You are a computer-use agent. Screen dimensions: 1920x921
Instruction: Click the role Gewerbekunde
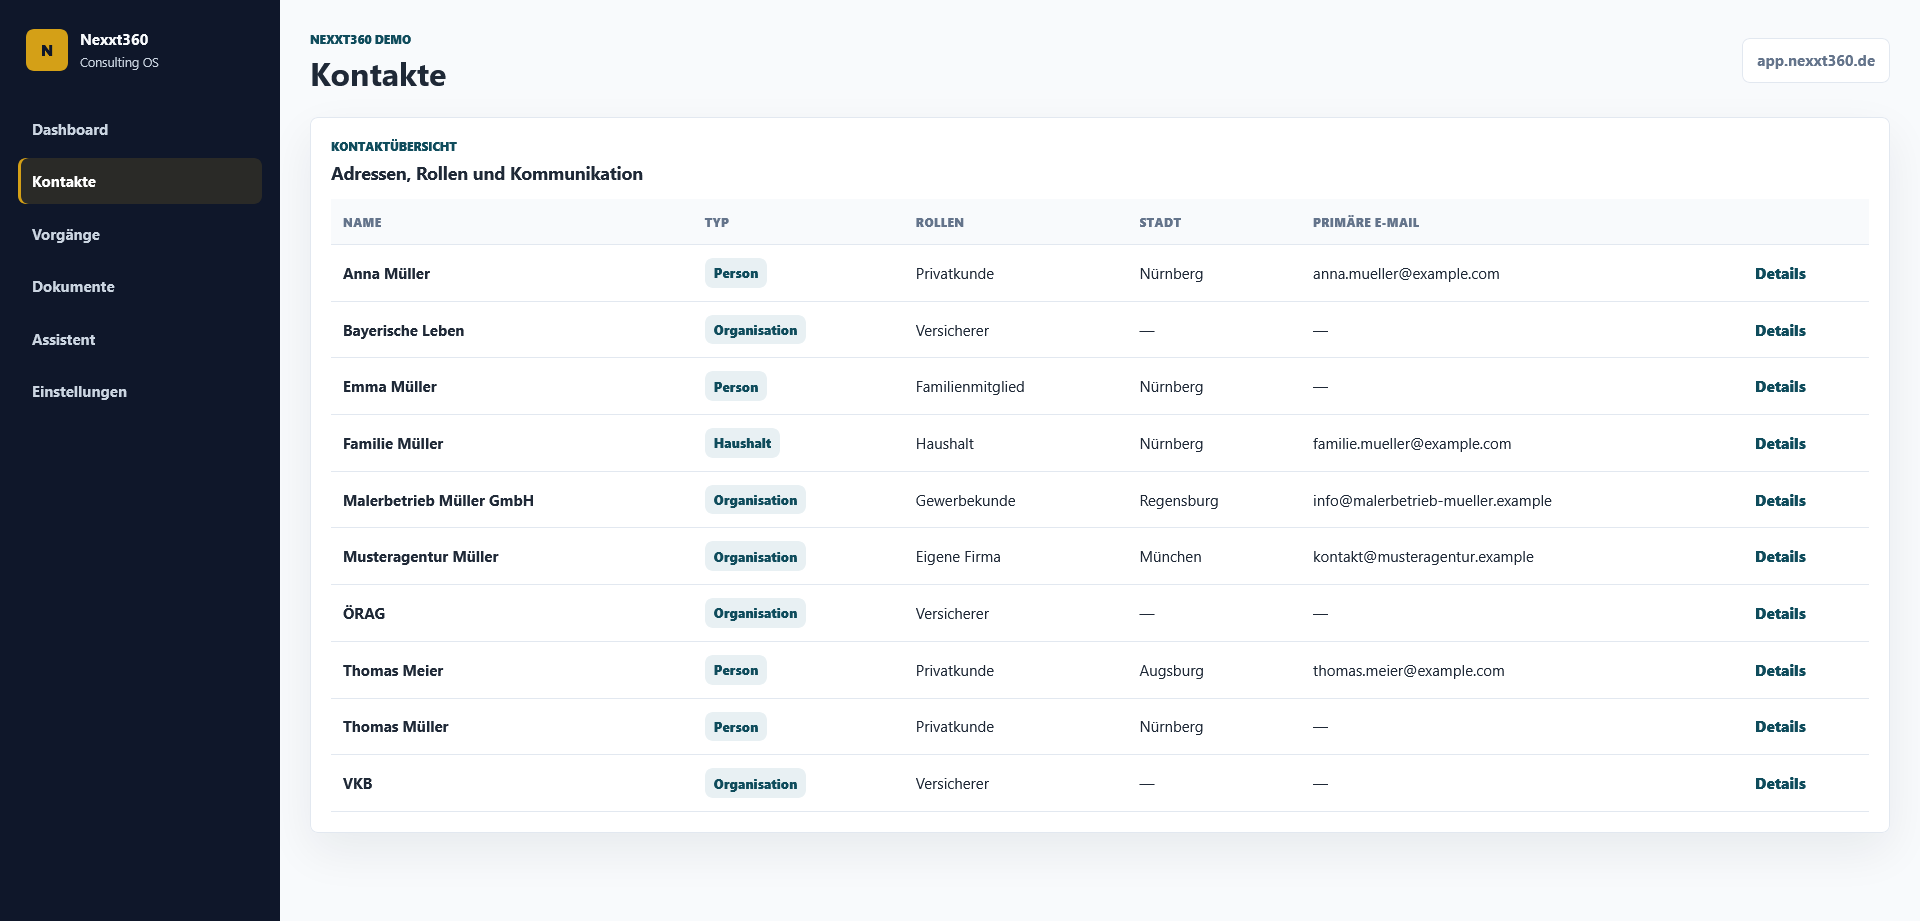point(965,501)
